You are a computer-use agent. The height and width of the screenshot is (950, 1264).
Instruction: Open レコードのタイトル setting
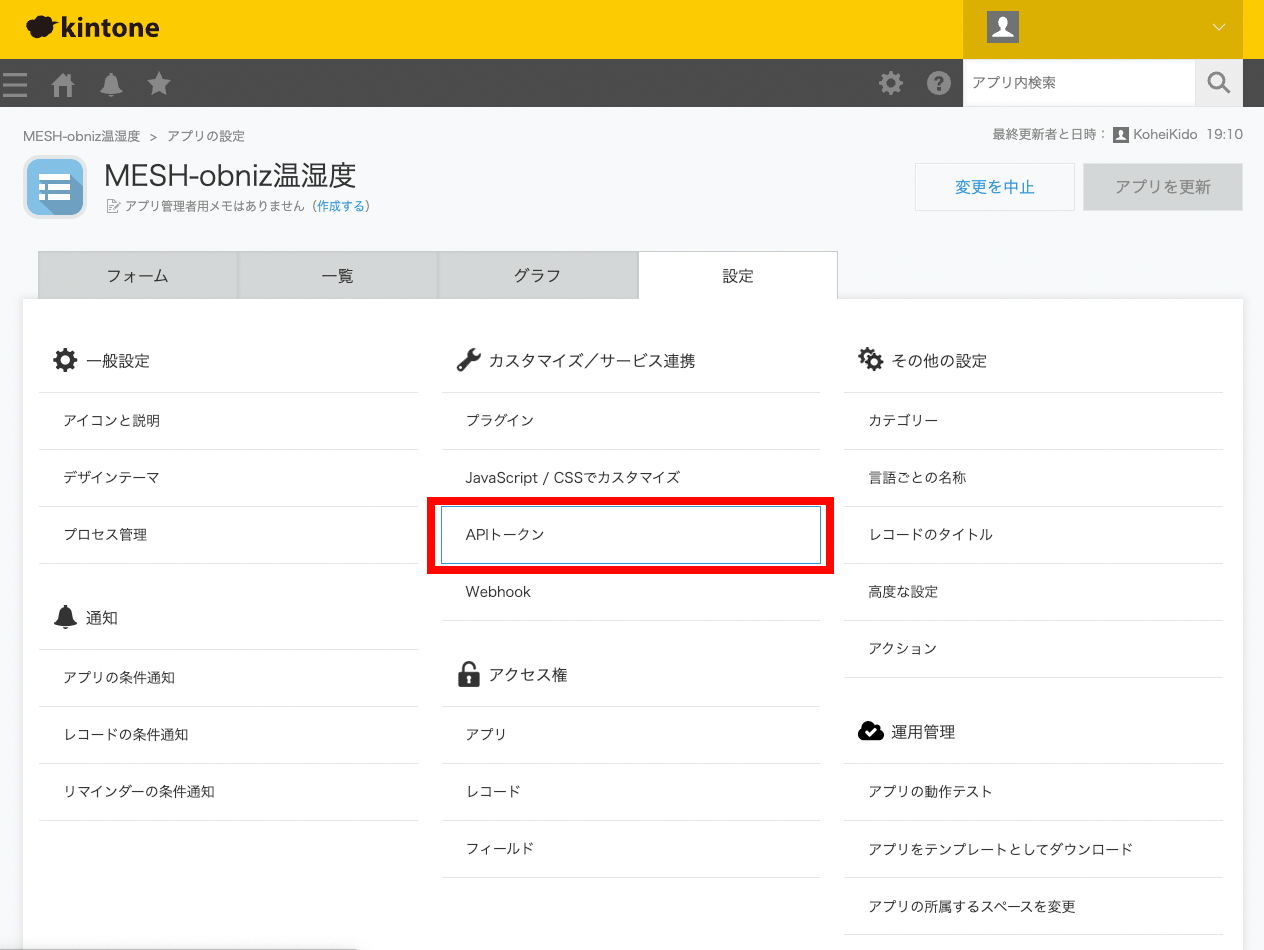(1034, 535)
